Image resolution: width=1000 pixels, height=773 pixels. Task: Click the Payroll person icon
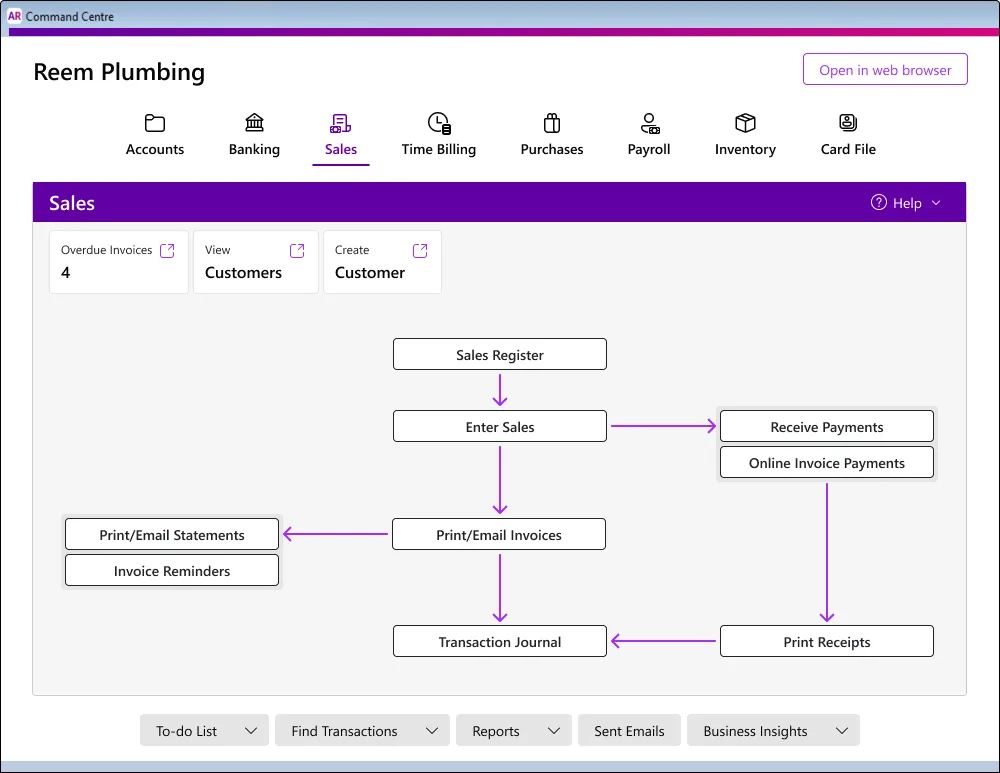point(649,122)
